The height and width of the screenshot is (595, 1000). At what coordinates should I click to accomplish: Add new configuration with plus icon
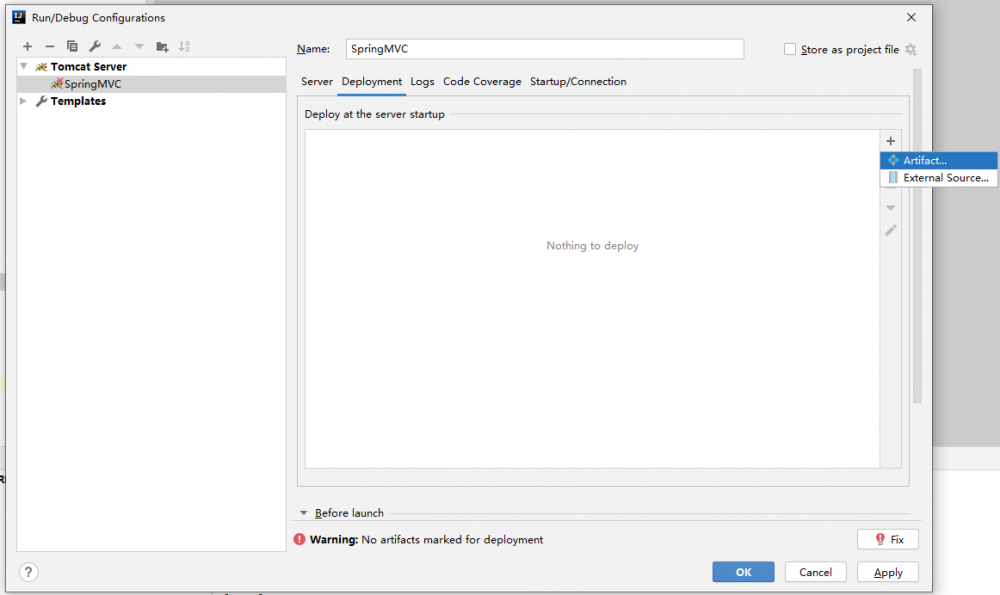pyautogui.click(x=27, y=47)
